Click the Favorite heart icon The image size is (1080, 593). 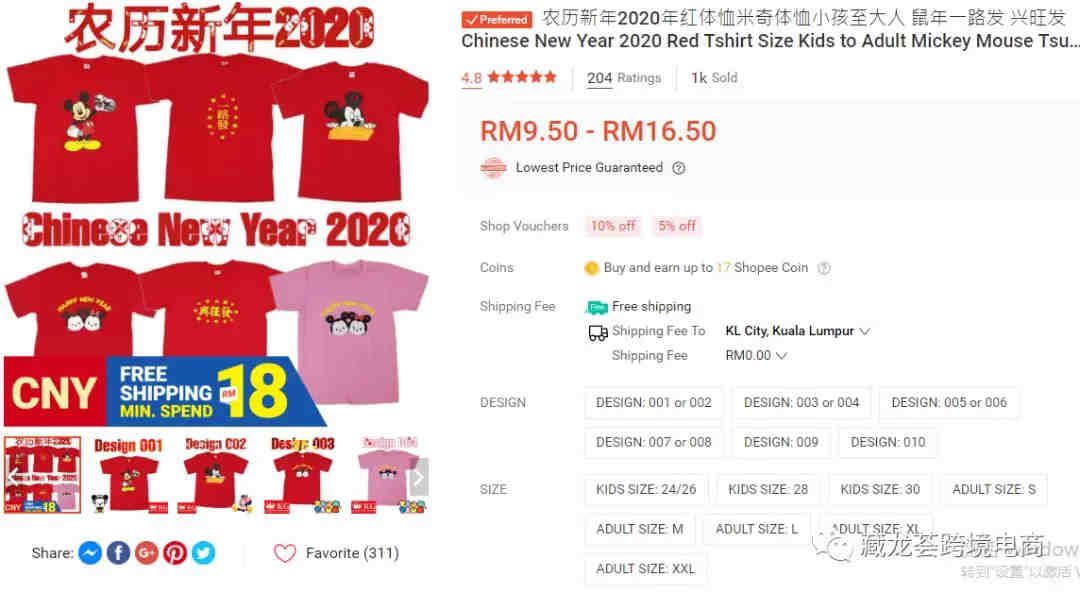284,553
